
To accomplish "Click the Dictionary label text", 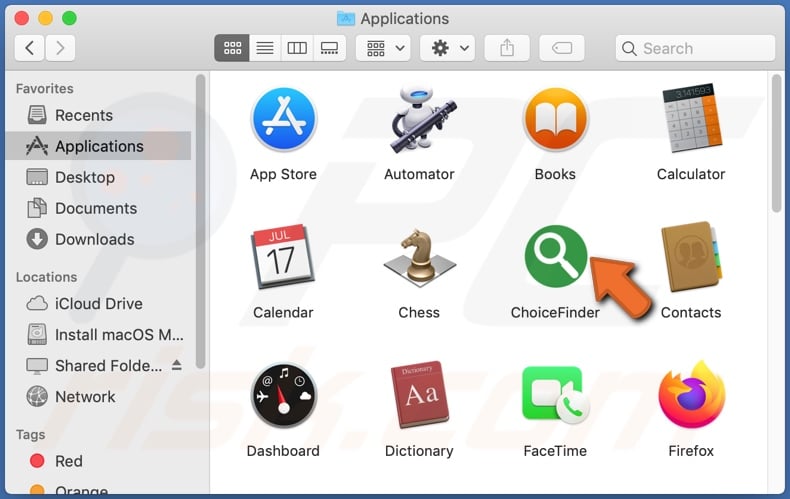I will coord(419,451).
